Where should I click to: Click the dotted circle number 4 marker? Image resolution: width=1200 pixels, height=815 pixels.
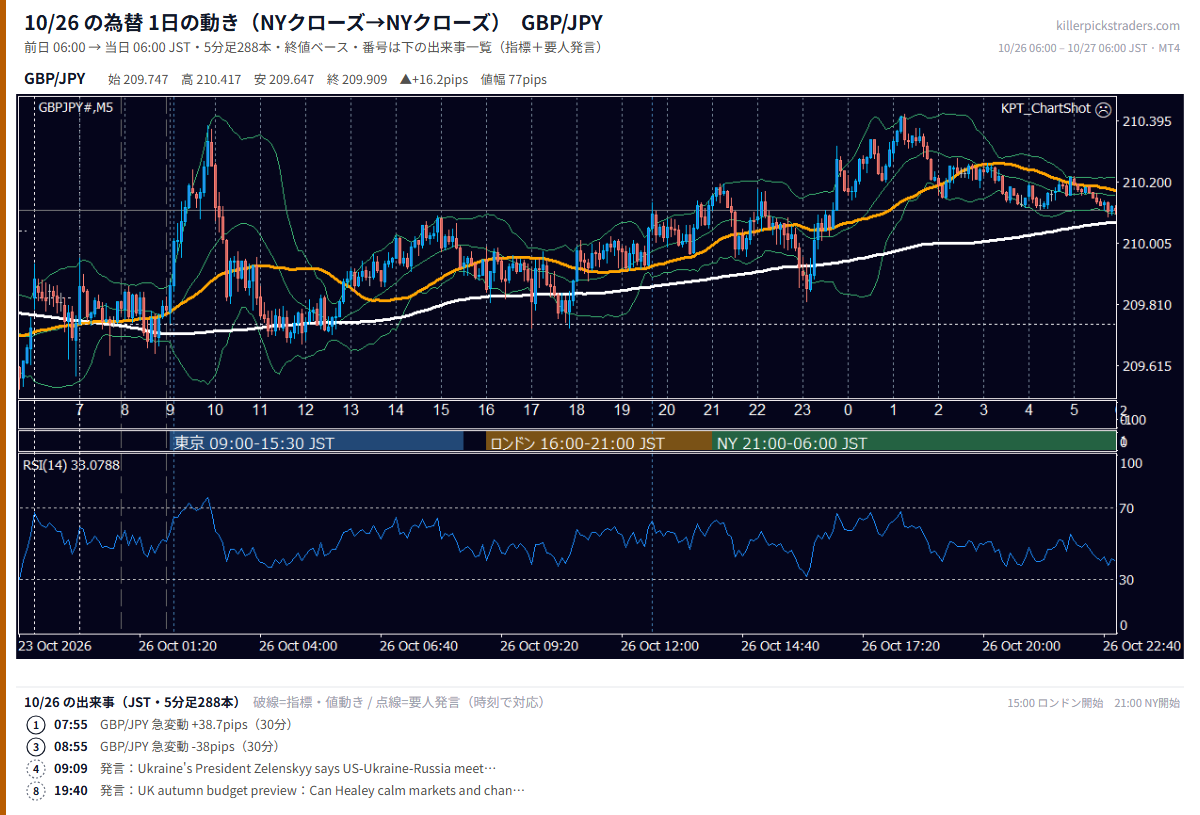pyautogui.click(x=36, y=768)
